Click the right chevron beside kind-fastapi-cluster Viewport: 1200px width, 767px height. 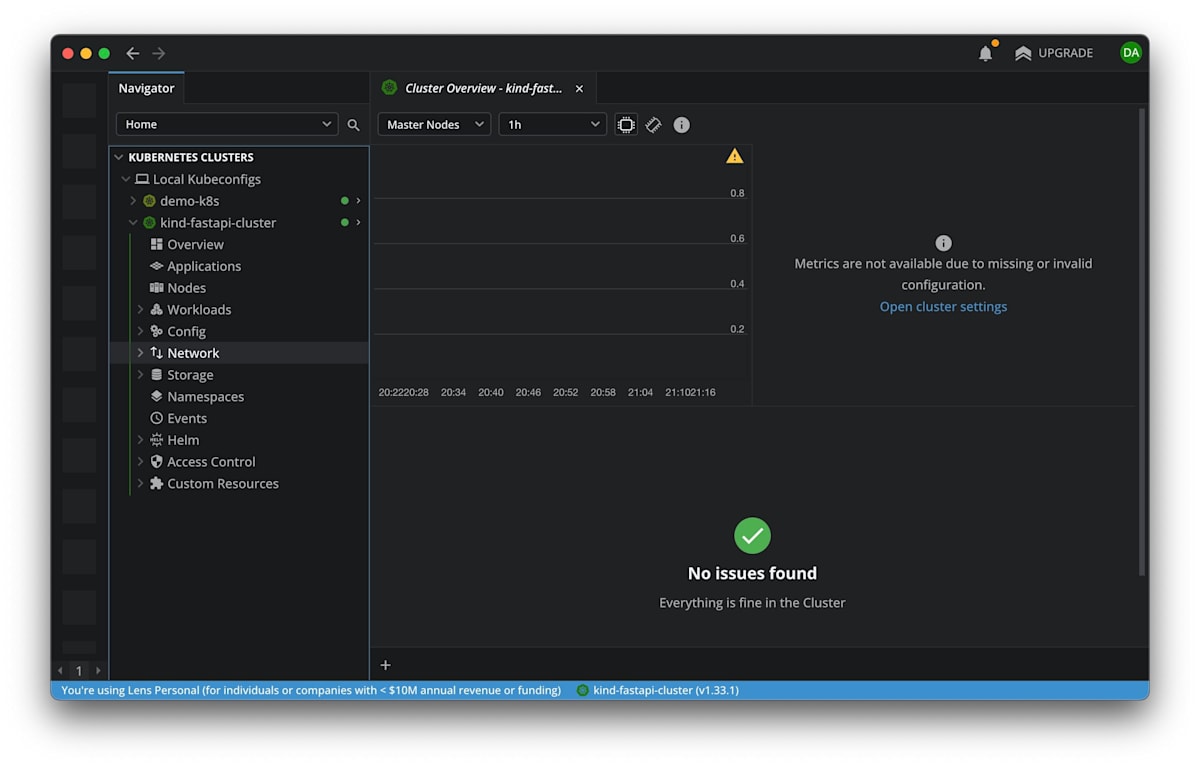(x=358, y=222)
